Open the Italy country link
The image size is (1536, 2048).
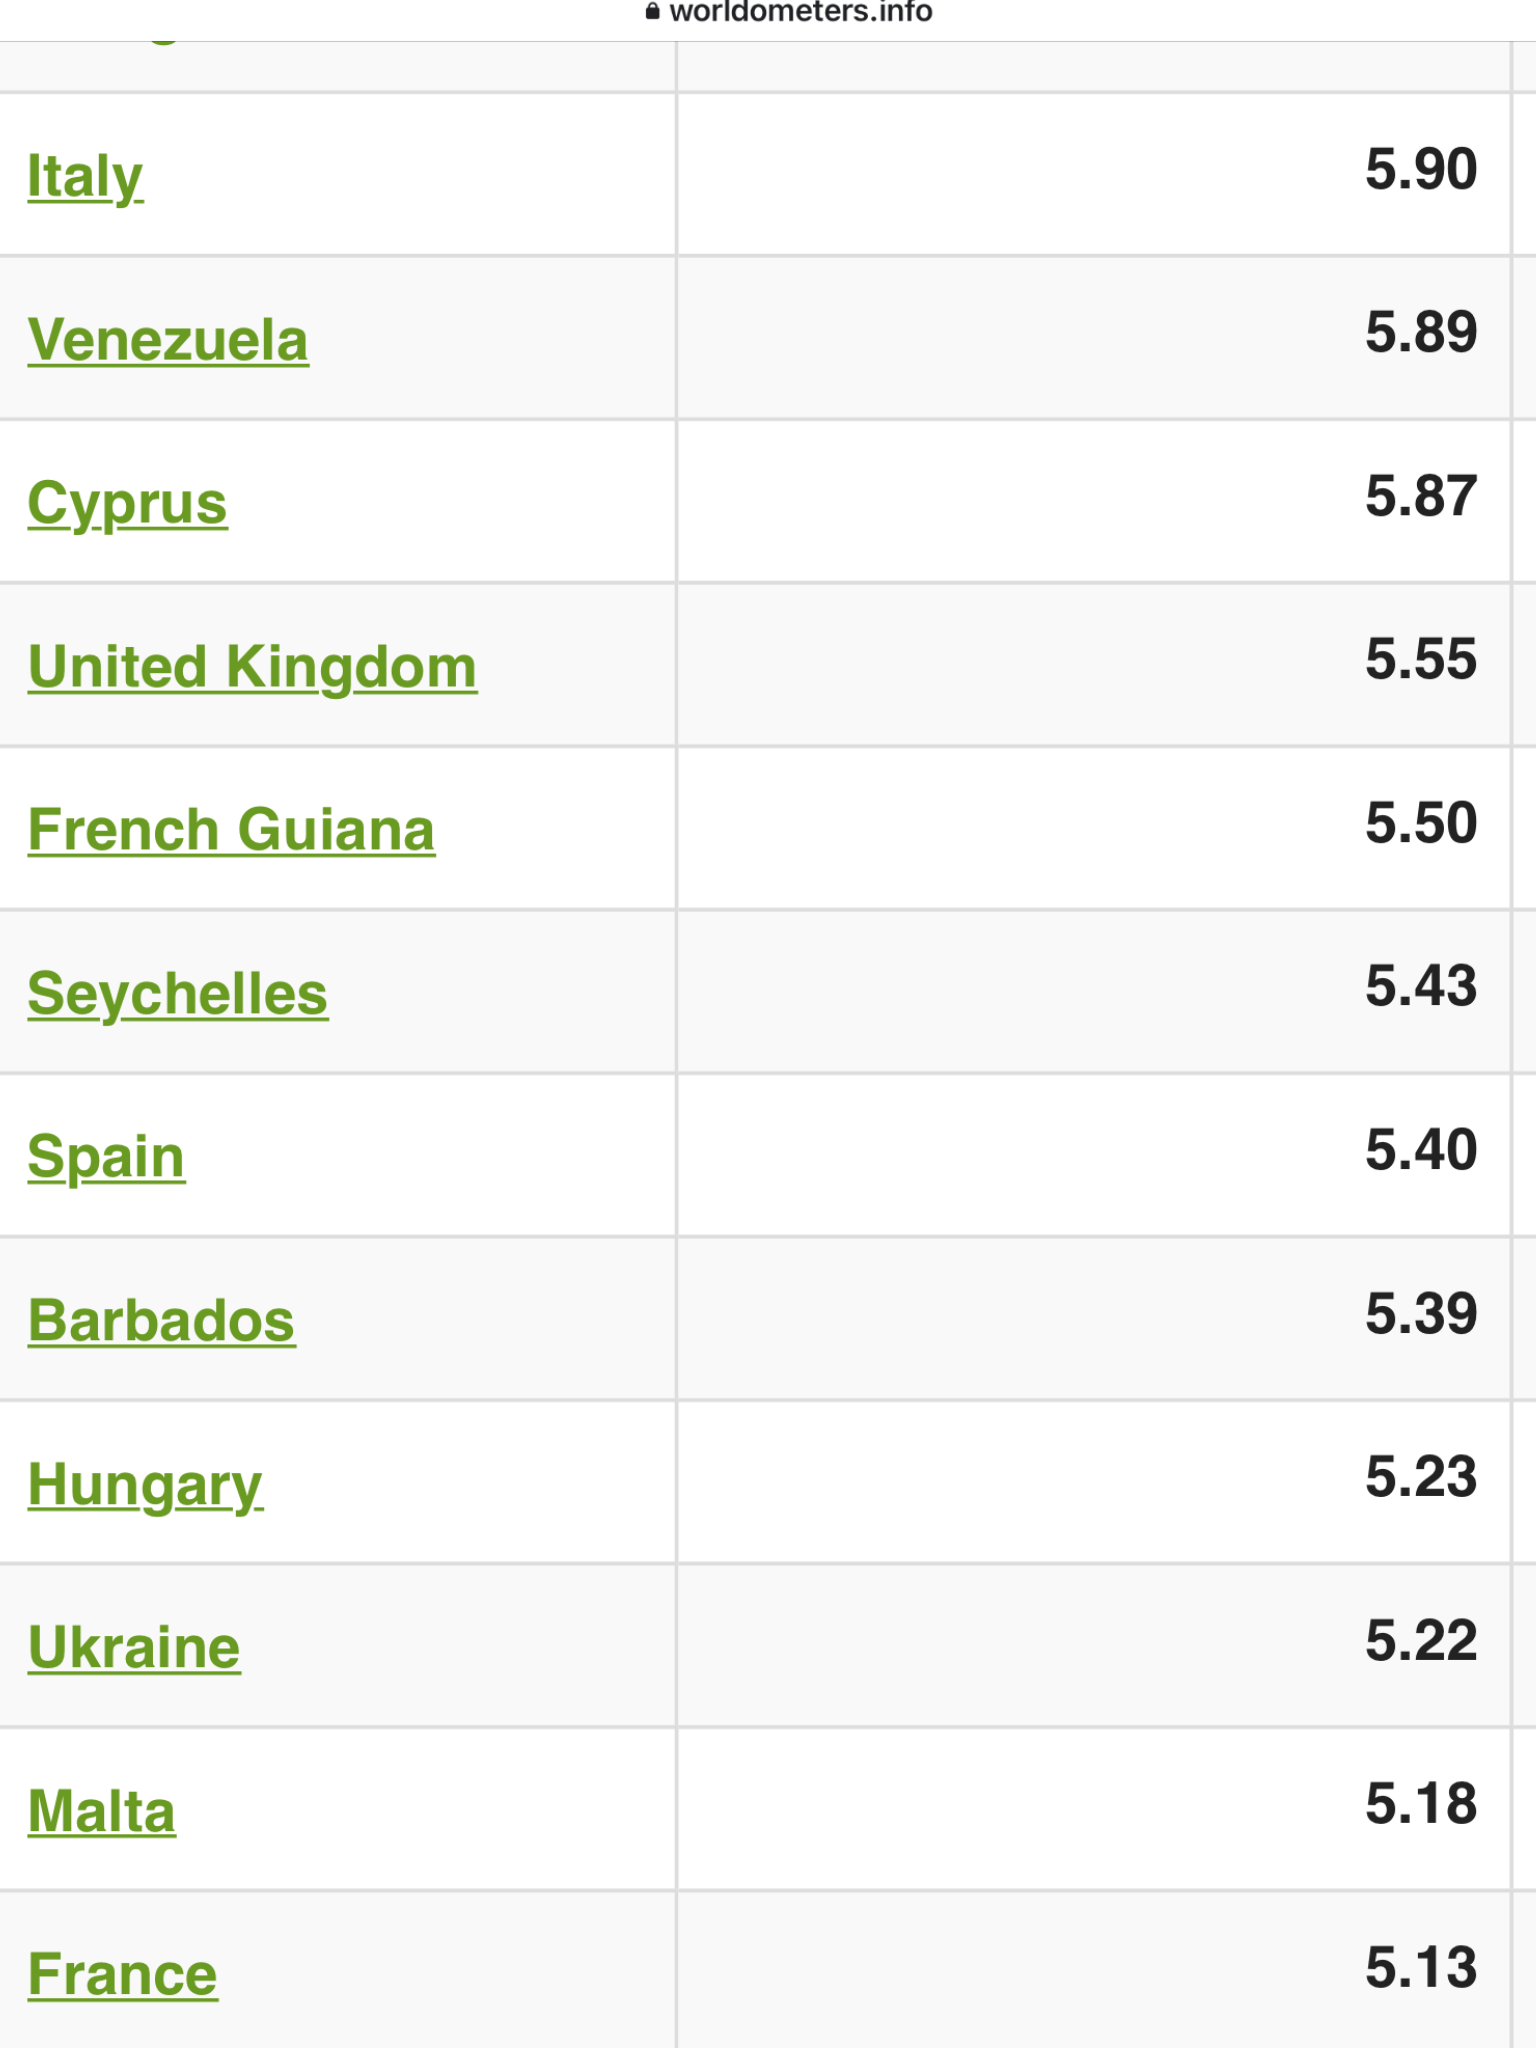[x=85, y=177]
